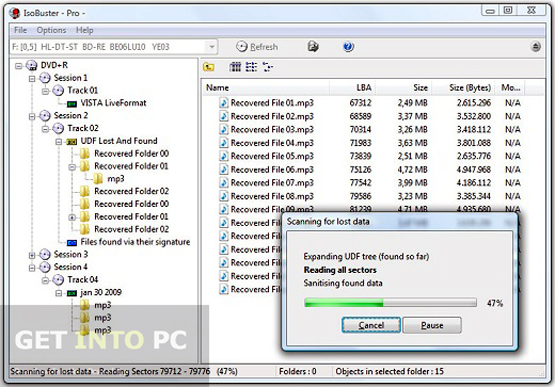Click music icon of Recovered File 05.mp3
Screen dimensions: 555x387
[x=224, y=156]
